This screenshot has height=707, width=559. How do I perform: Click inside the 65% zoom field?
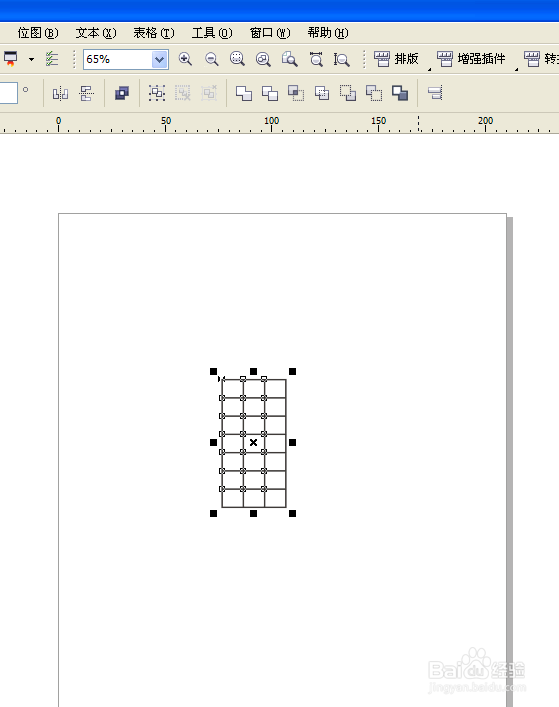click(x=118, y=60)
